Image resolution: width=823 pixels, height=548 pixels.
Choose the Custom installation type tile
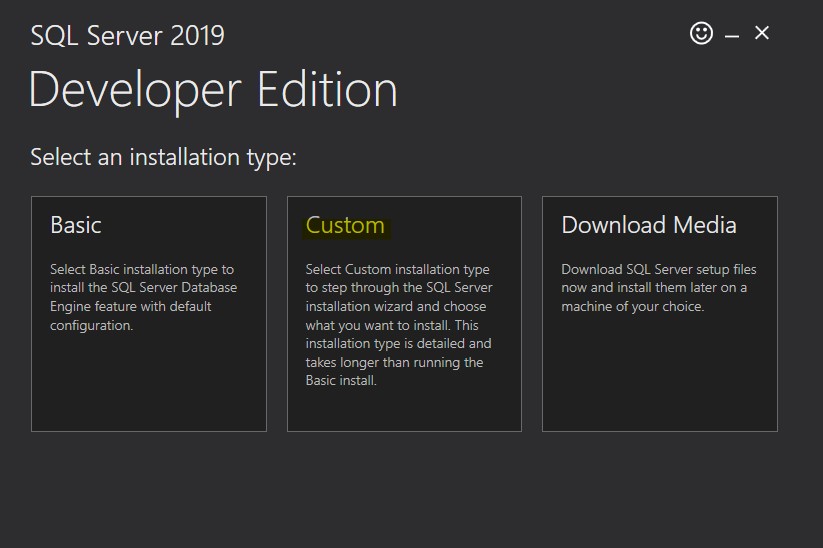point(404,314)
